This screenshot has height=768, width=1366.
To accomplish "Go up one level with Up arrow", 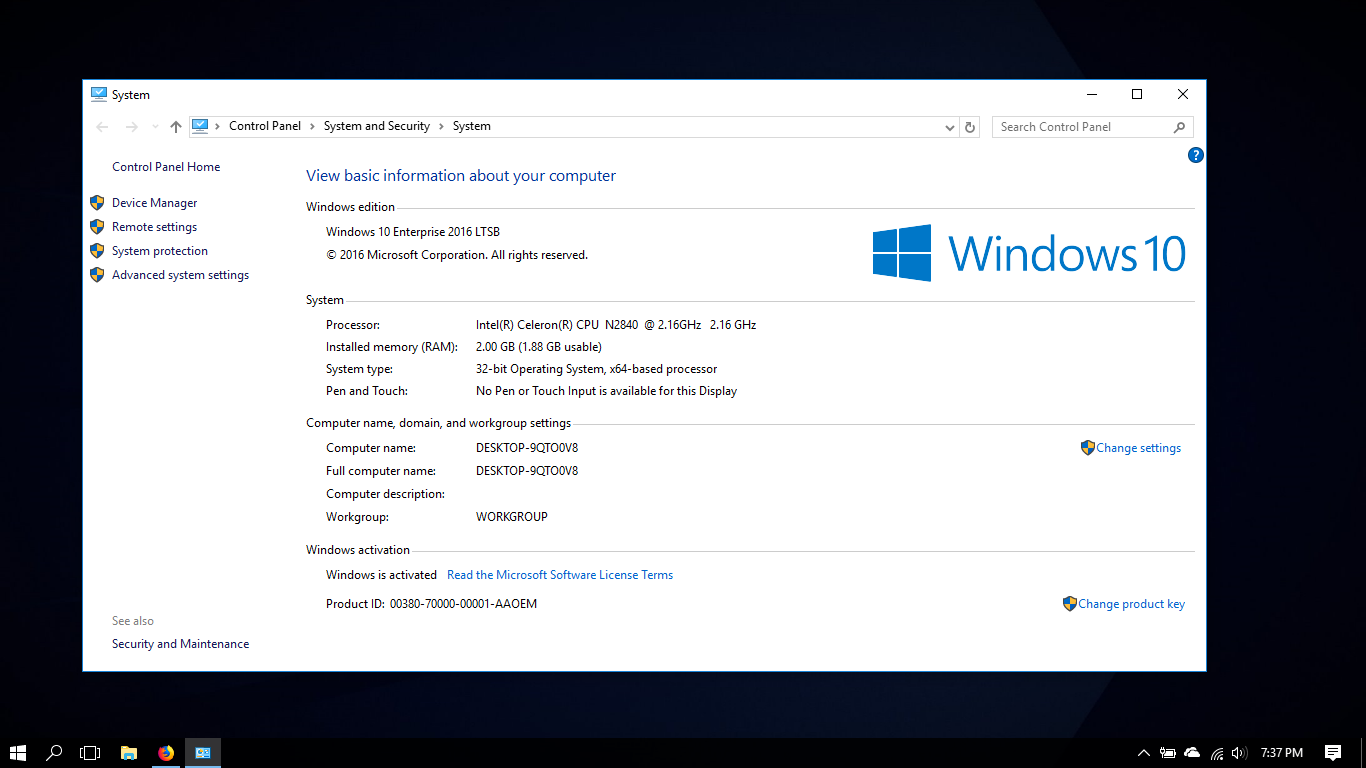I will (x=176, y=127).
